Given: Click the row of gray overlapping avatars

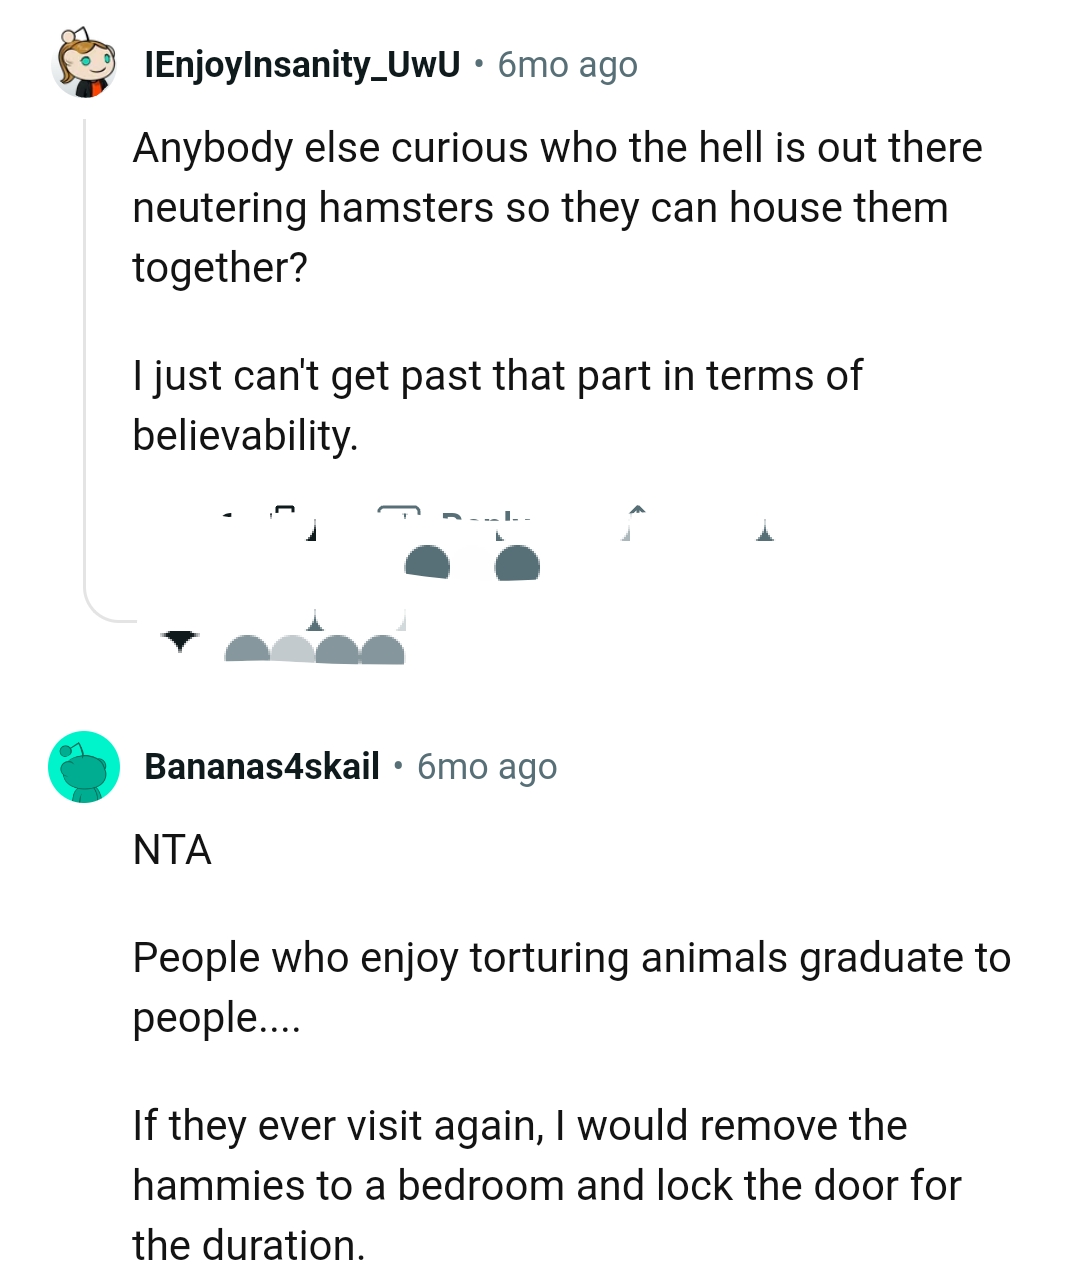Looking at the screenshot, I should coord(314,650).
